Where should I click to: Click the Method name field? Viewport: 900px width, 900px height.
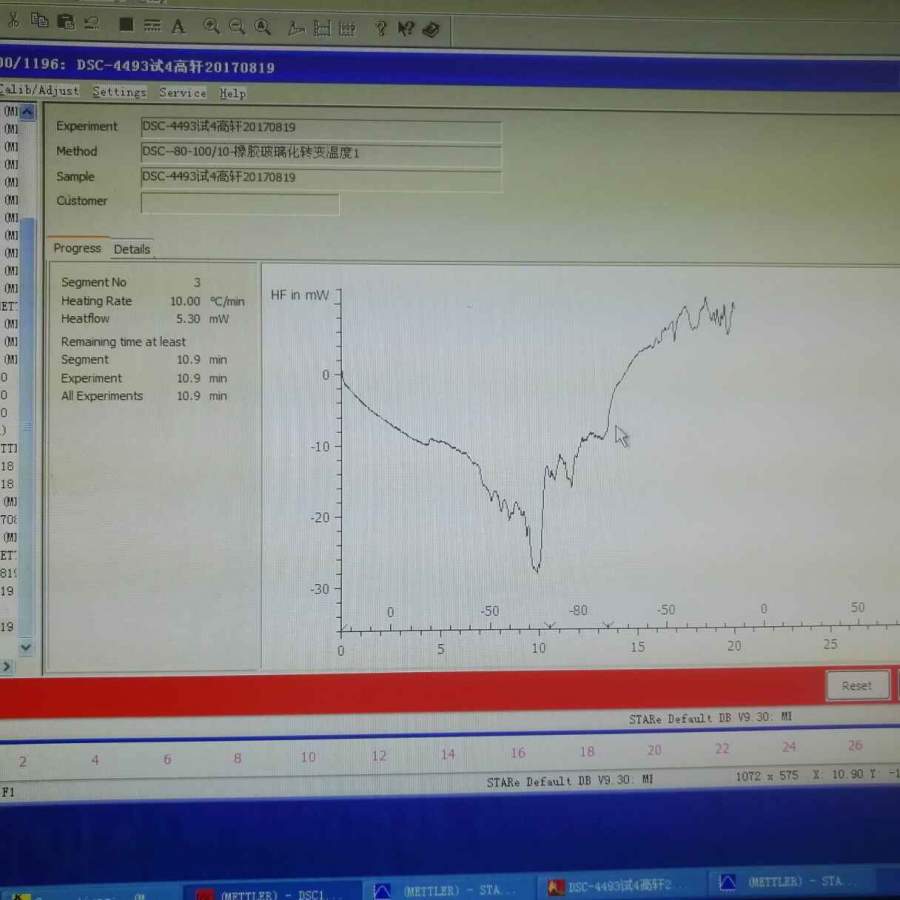[321, 154]
